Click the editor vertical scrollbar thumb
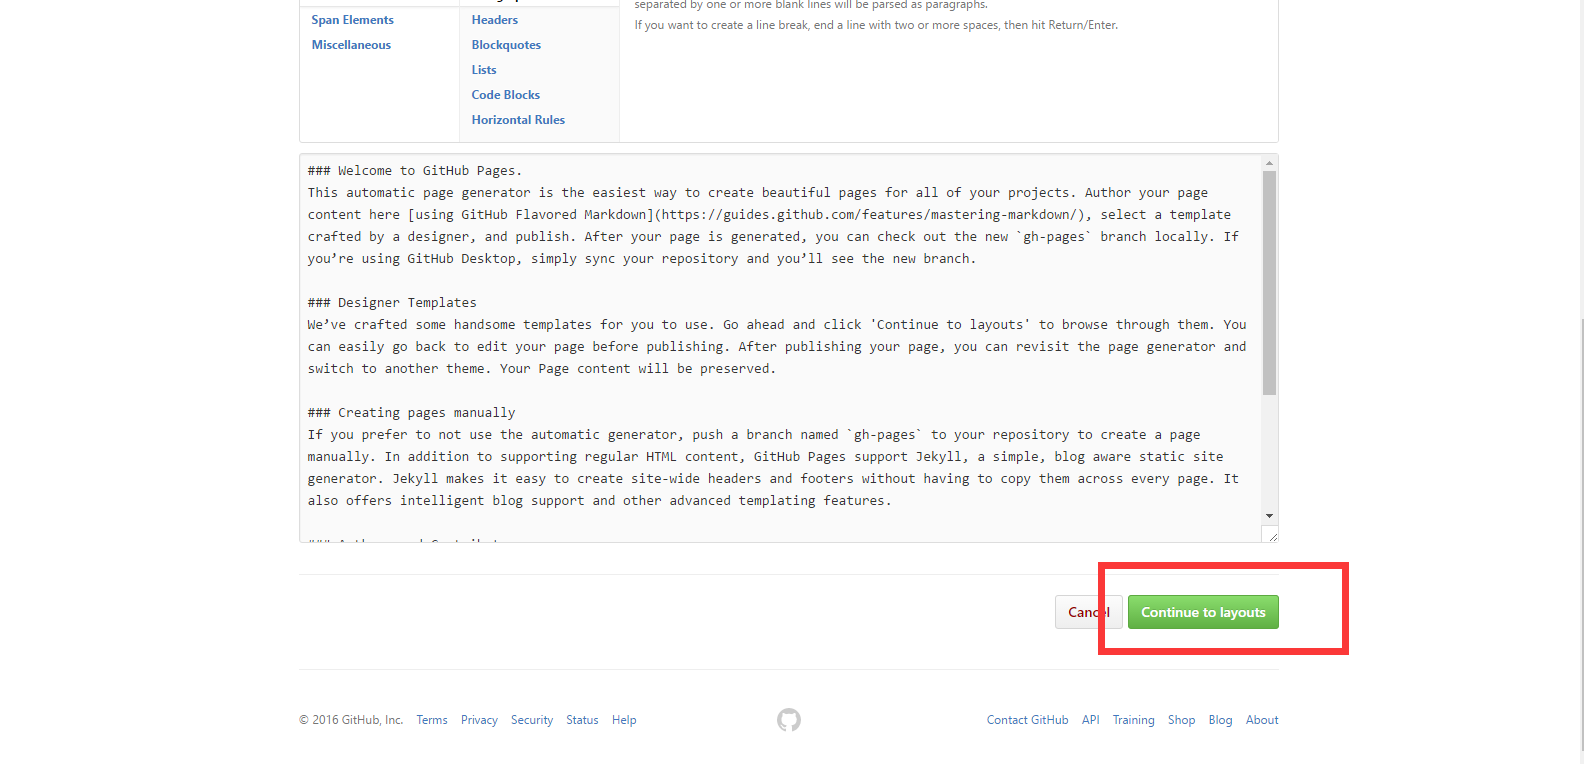1584x764 pixels. [x=1269, y=283]
